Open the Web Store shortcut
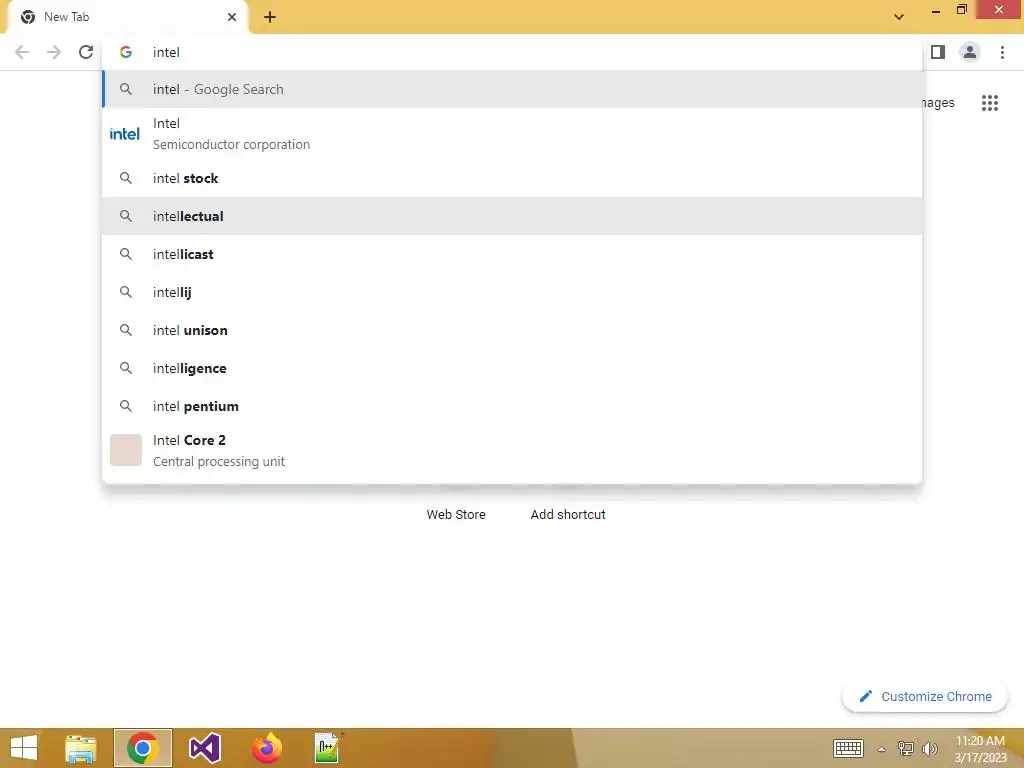Image resolution: width=1024 pixels, height=768 pixels. coord(456,514)
